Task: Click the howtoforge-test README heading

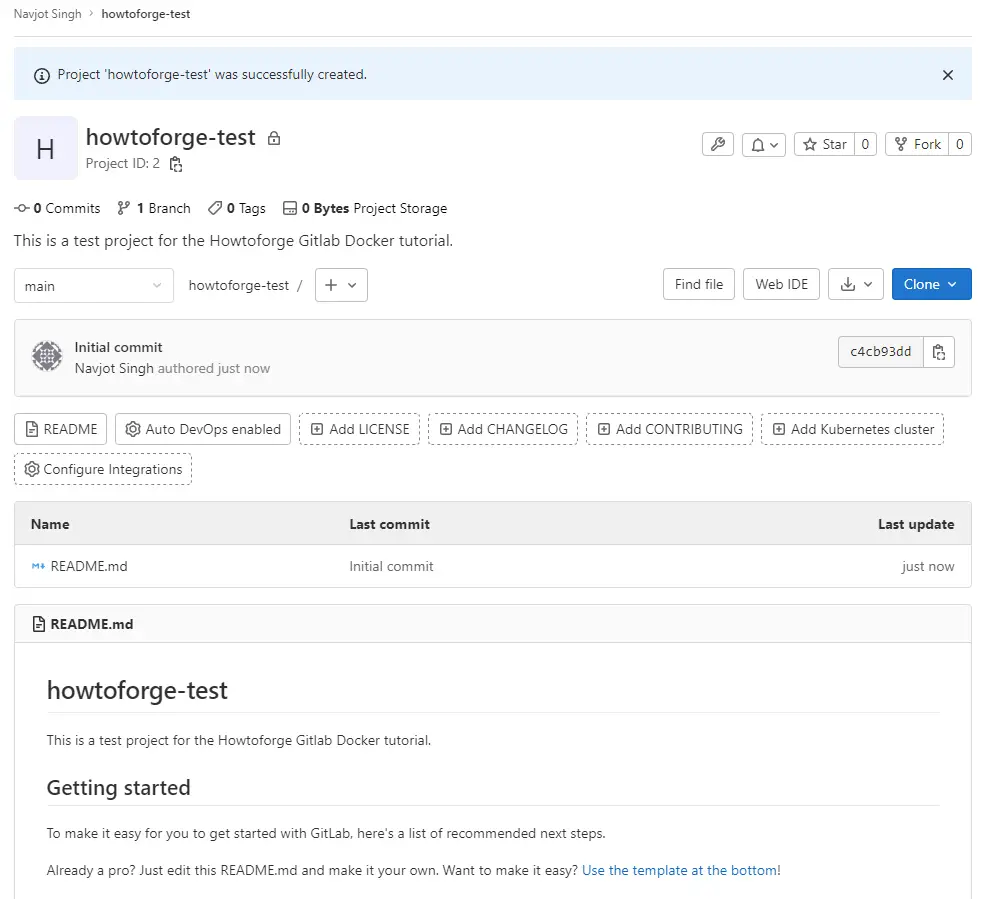Action: coord(137,691)
